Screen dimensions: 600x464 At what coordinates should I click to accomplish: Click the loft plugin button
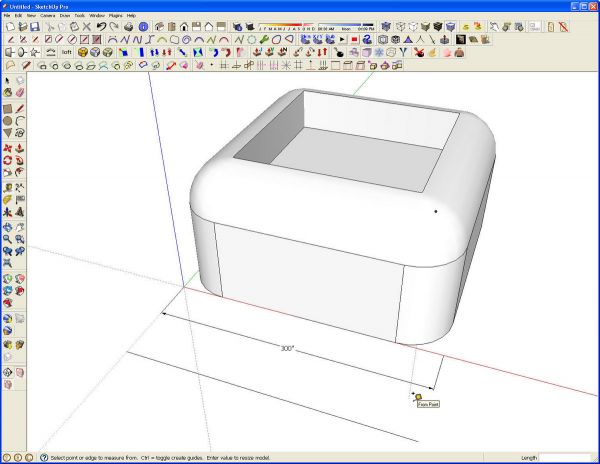(x=67, y=52)
